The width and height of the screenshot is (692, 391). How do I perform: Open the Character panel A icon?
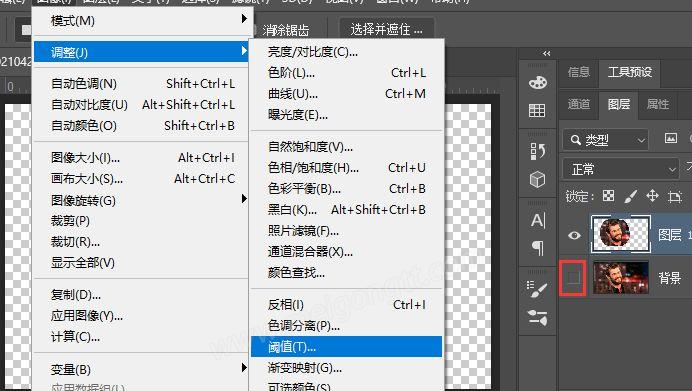point(538,220)
